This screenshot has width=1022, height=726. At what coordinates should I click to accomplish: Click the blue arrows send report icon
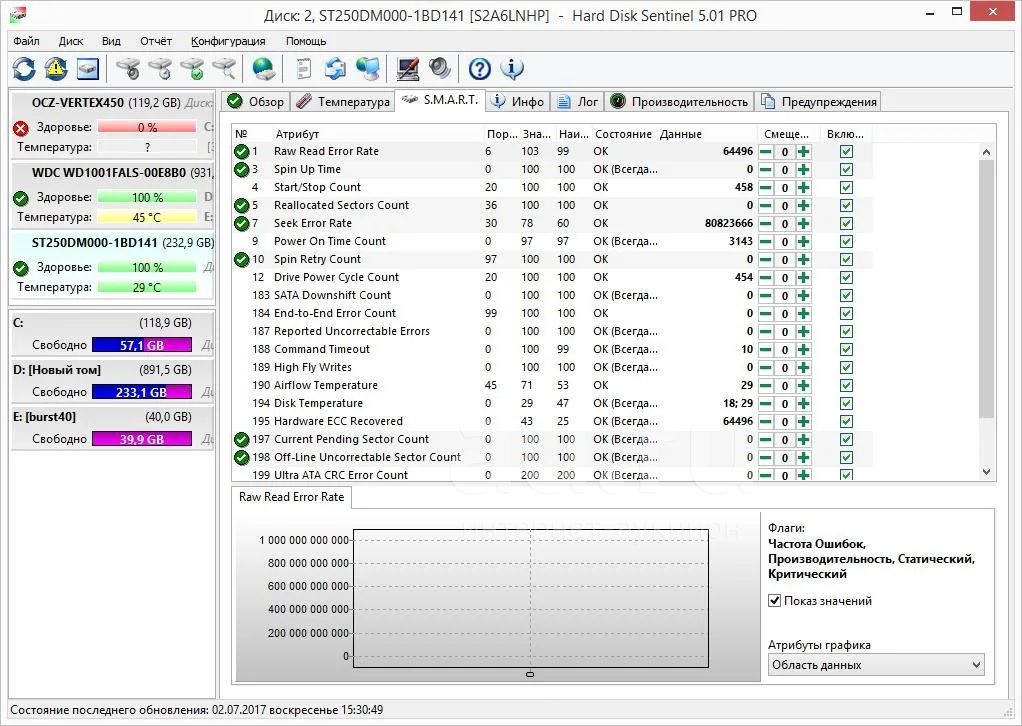(336, 68)
